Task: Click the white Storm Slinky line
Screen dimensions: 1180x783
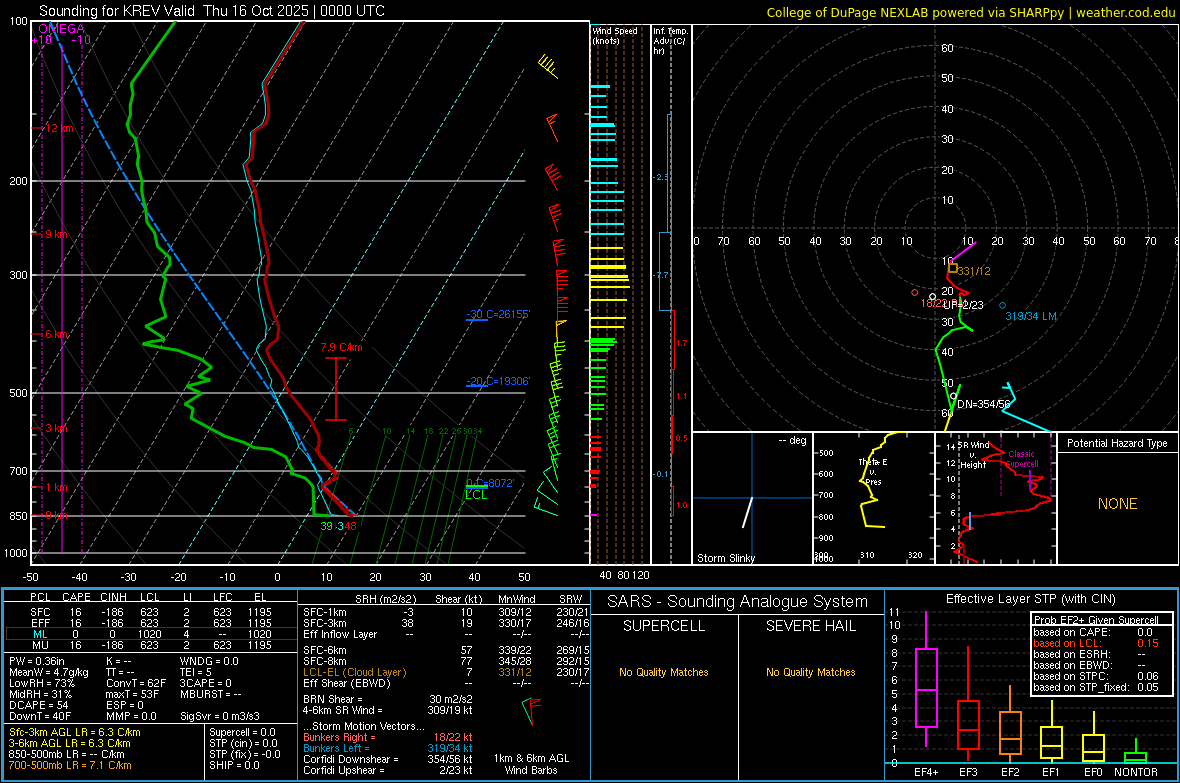Action: tap(747, 512)
